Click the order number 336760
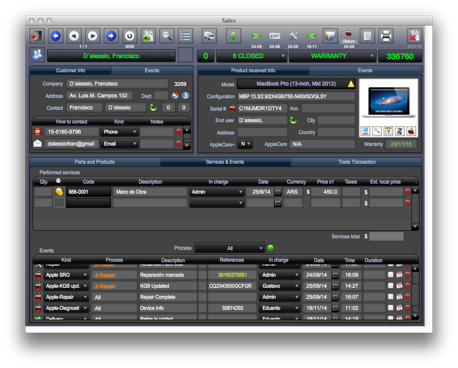458x368 pixels. coord(400,56)
